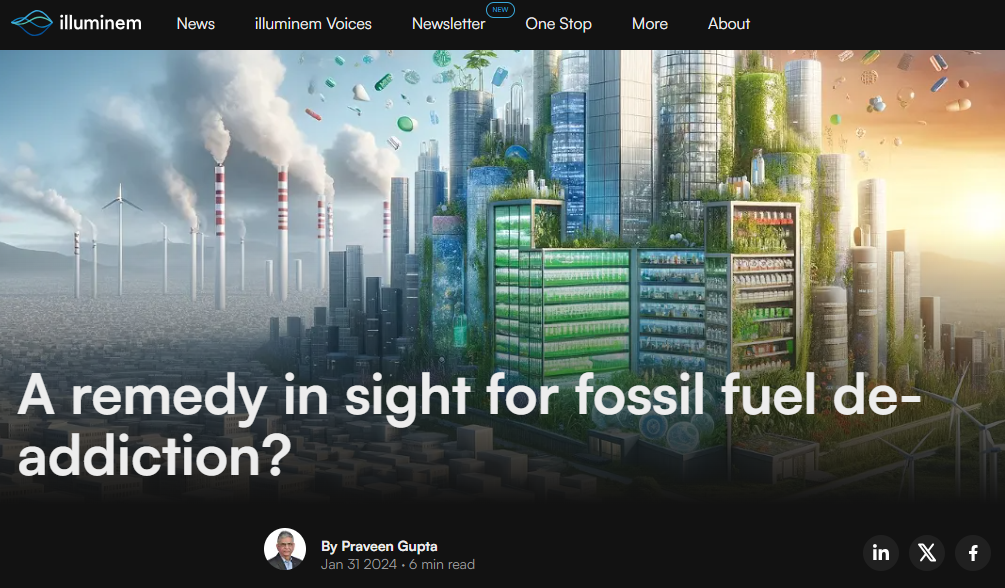Open Praveen Gupta's avatar photo
The width and height of the screenshot is (1005, 588).
tap(285, 549)
